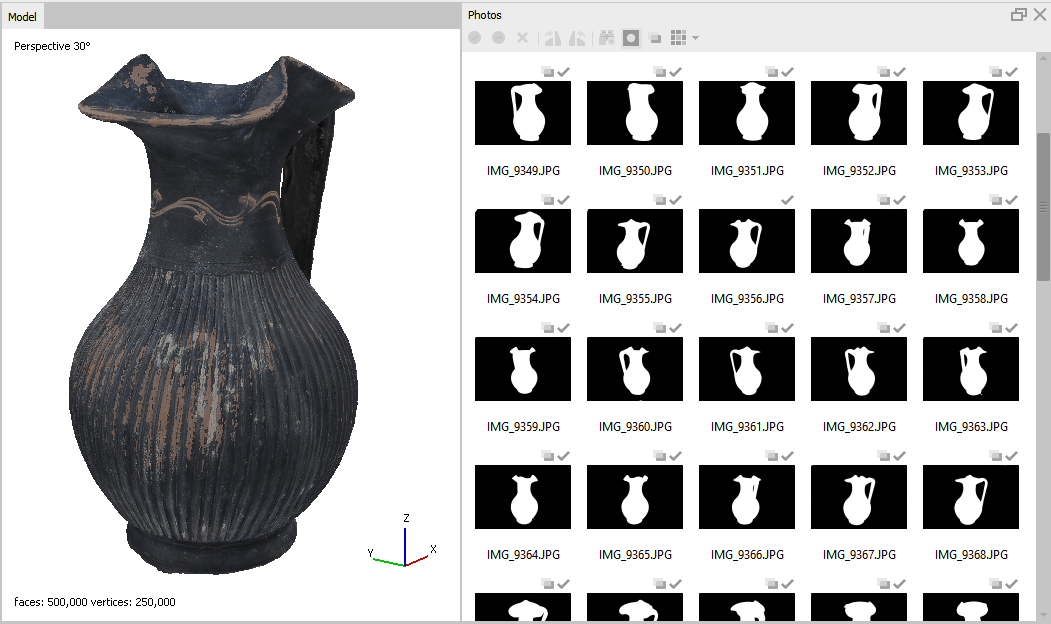Viewport: 1051px width, 624px height.
Task: Click the mask indicator icon above IMG_9349.JPG
Action: click(548, 72)
